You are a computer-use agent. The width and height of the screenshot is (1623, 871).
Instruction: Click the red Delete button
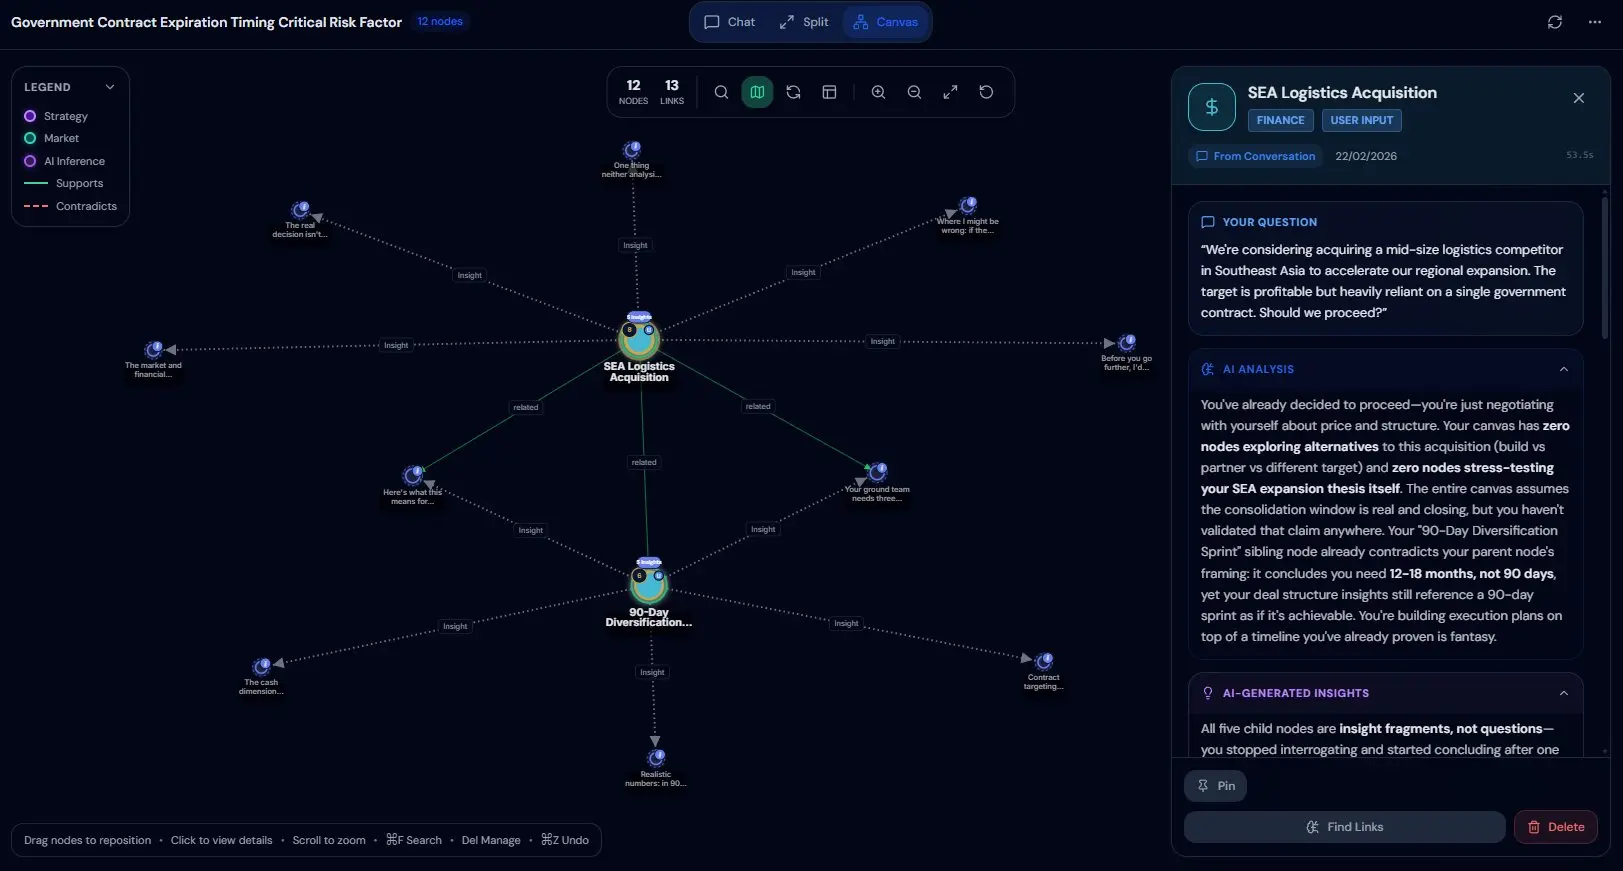pos(1555,827)
